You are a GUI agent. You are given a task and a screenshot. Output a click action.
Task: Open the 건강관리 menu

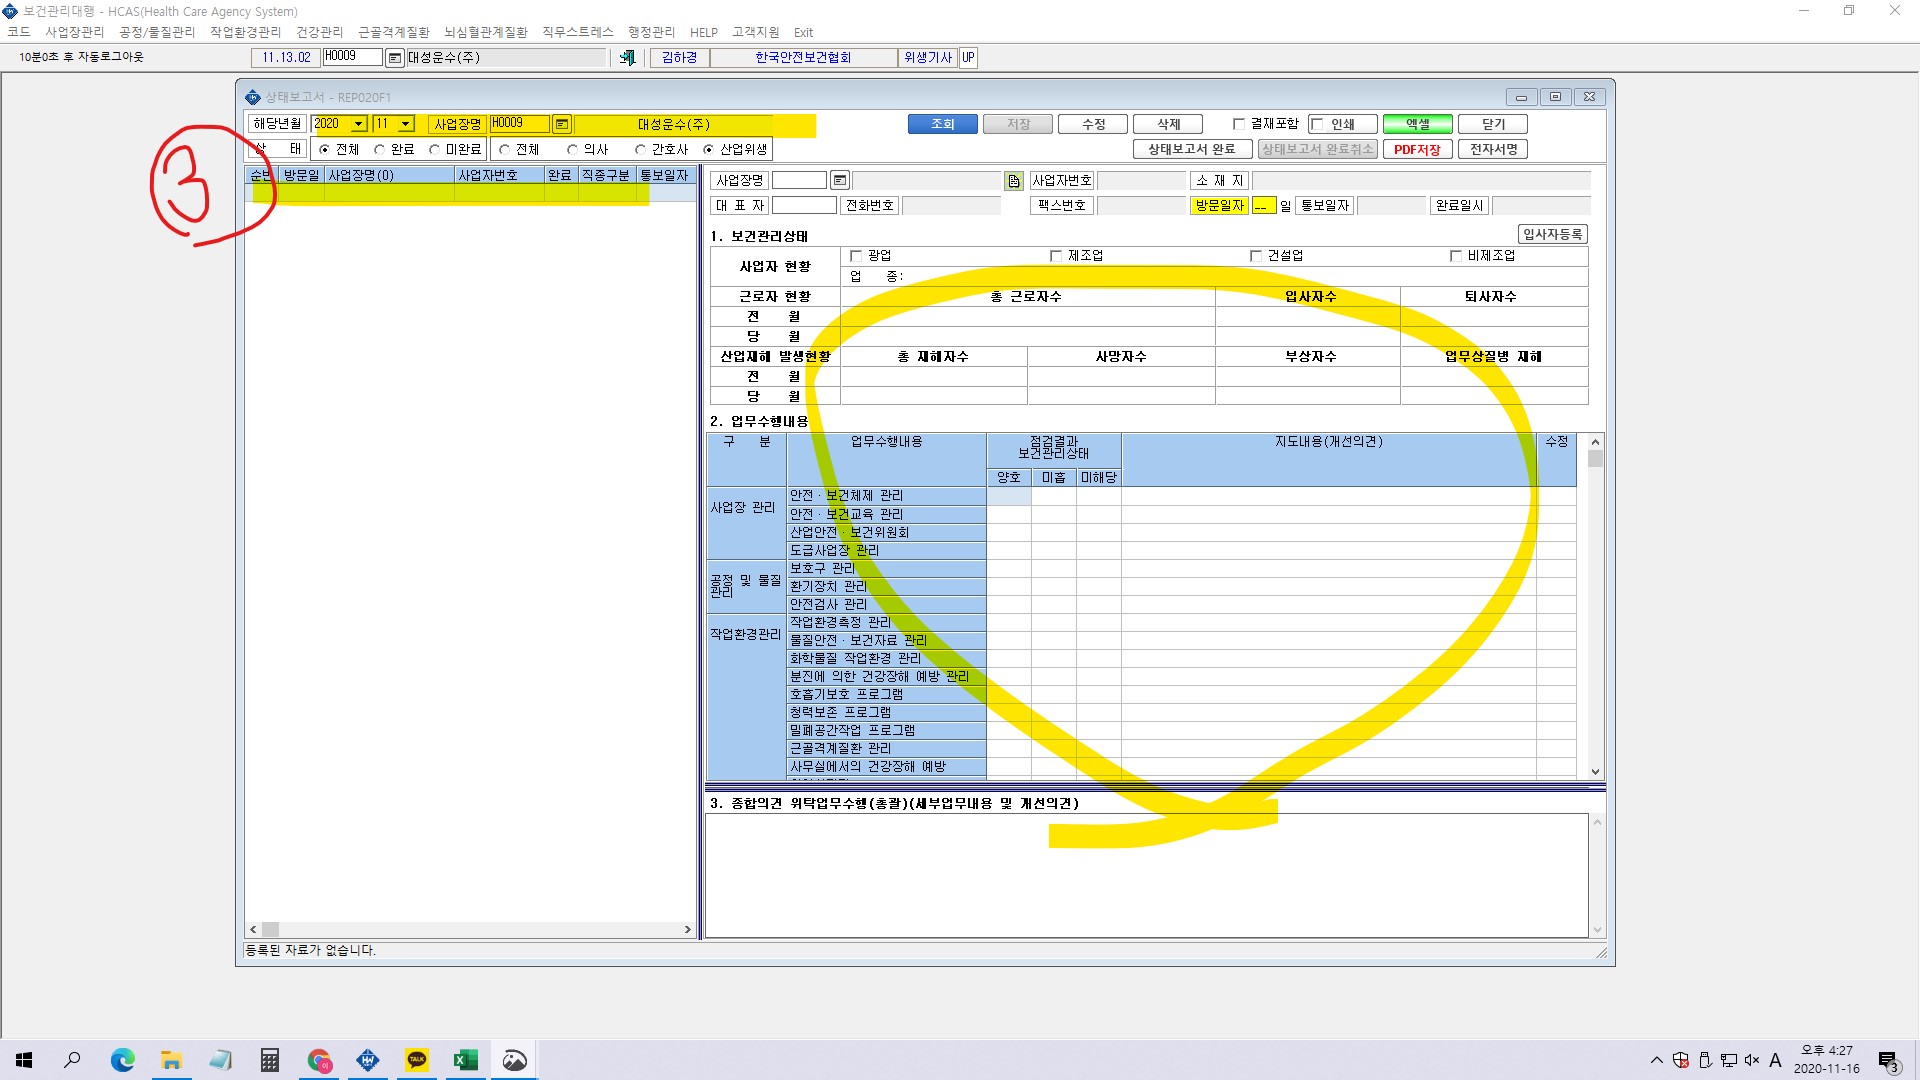[x=319, y=32]
